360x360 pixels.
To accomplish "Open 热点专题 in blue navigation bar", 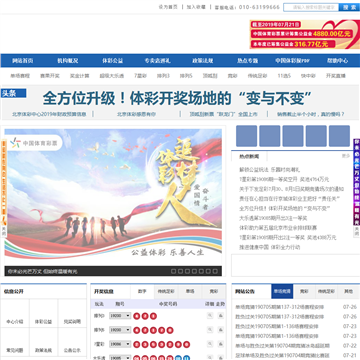I will [248, 61].
